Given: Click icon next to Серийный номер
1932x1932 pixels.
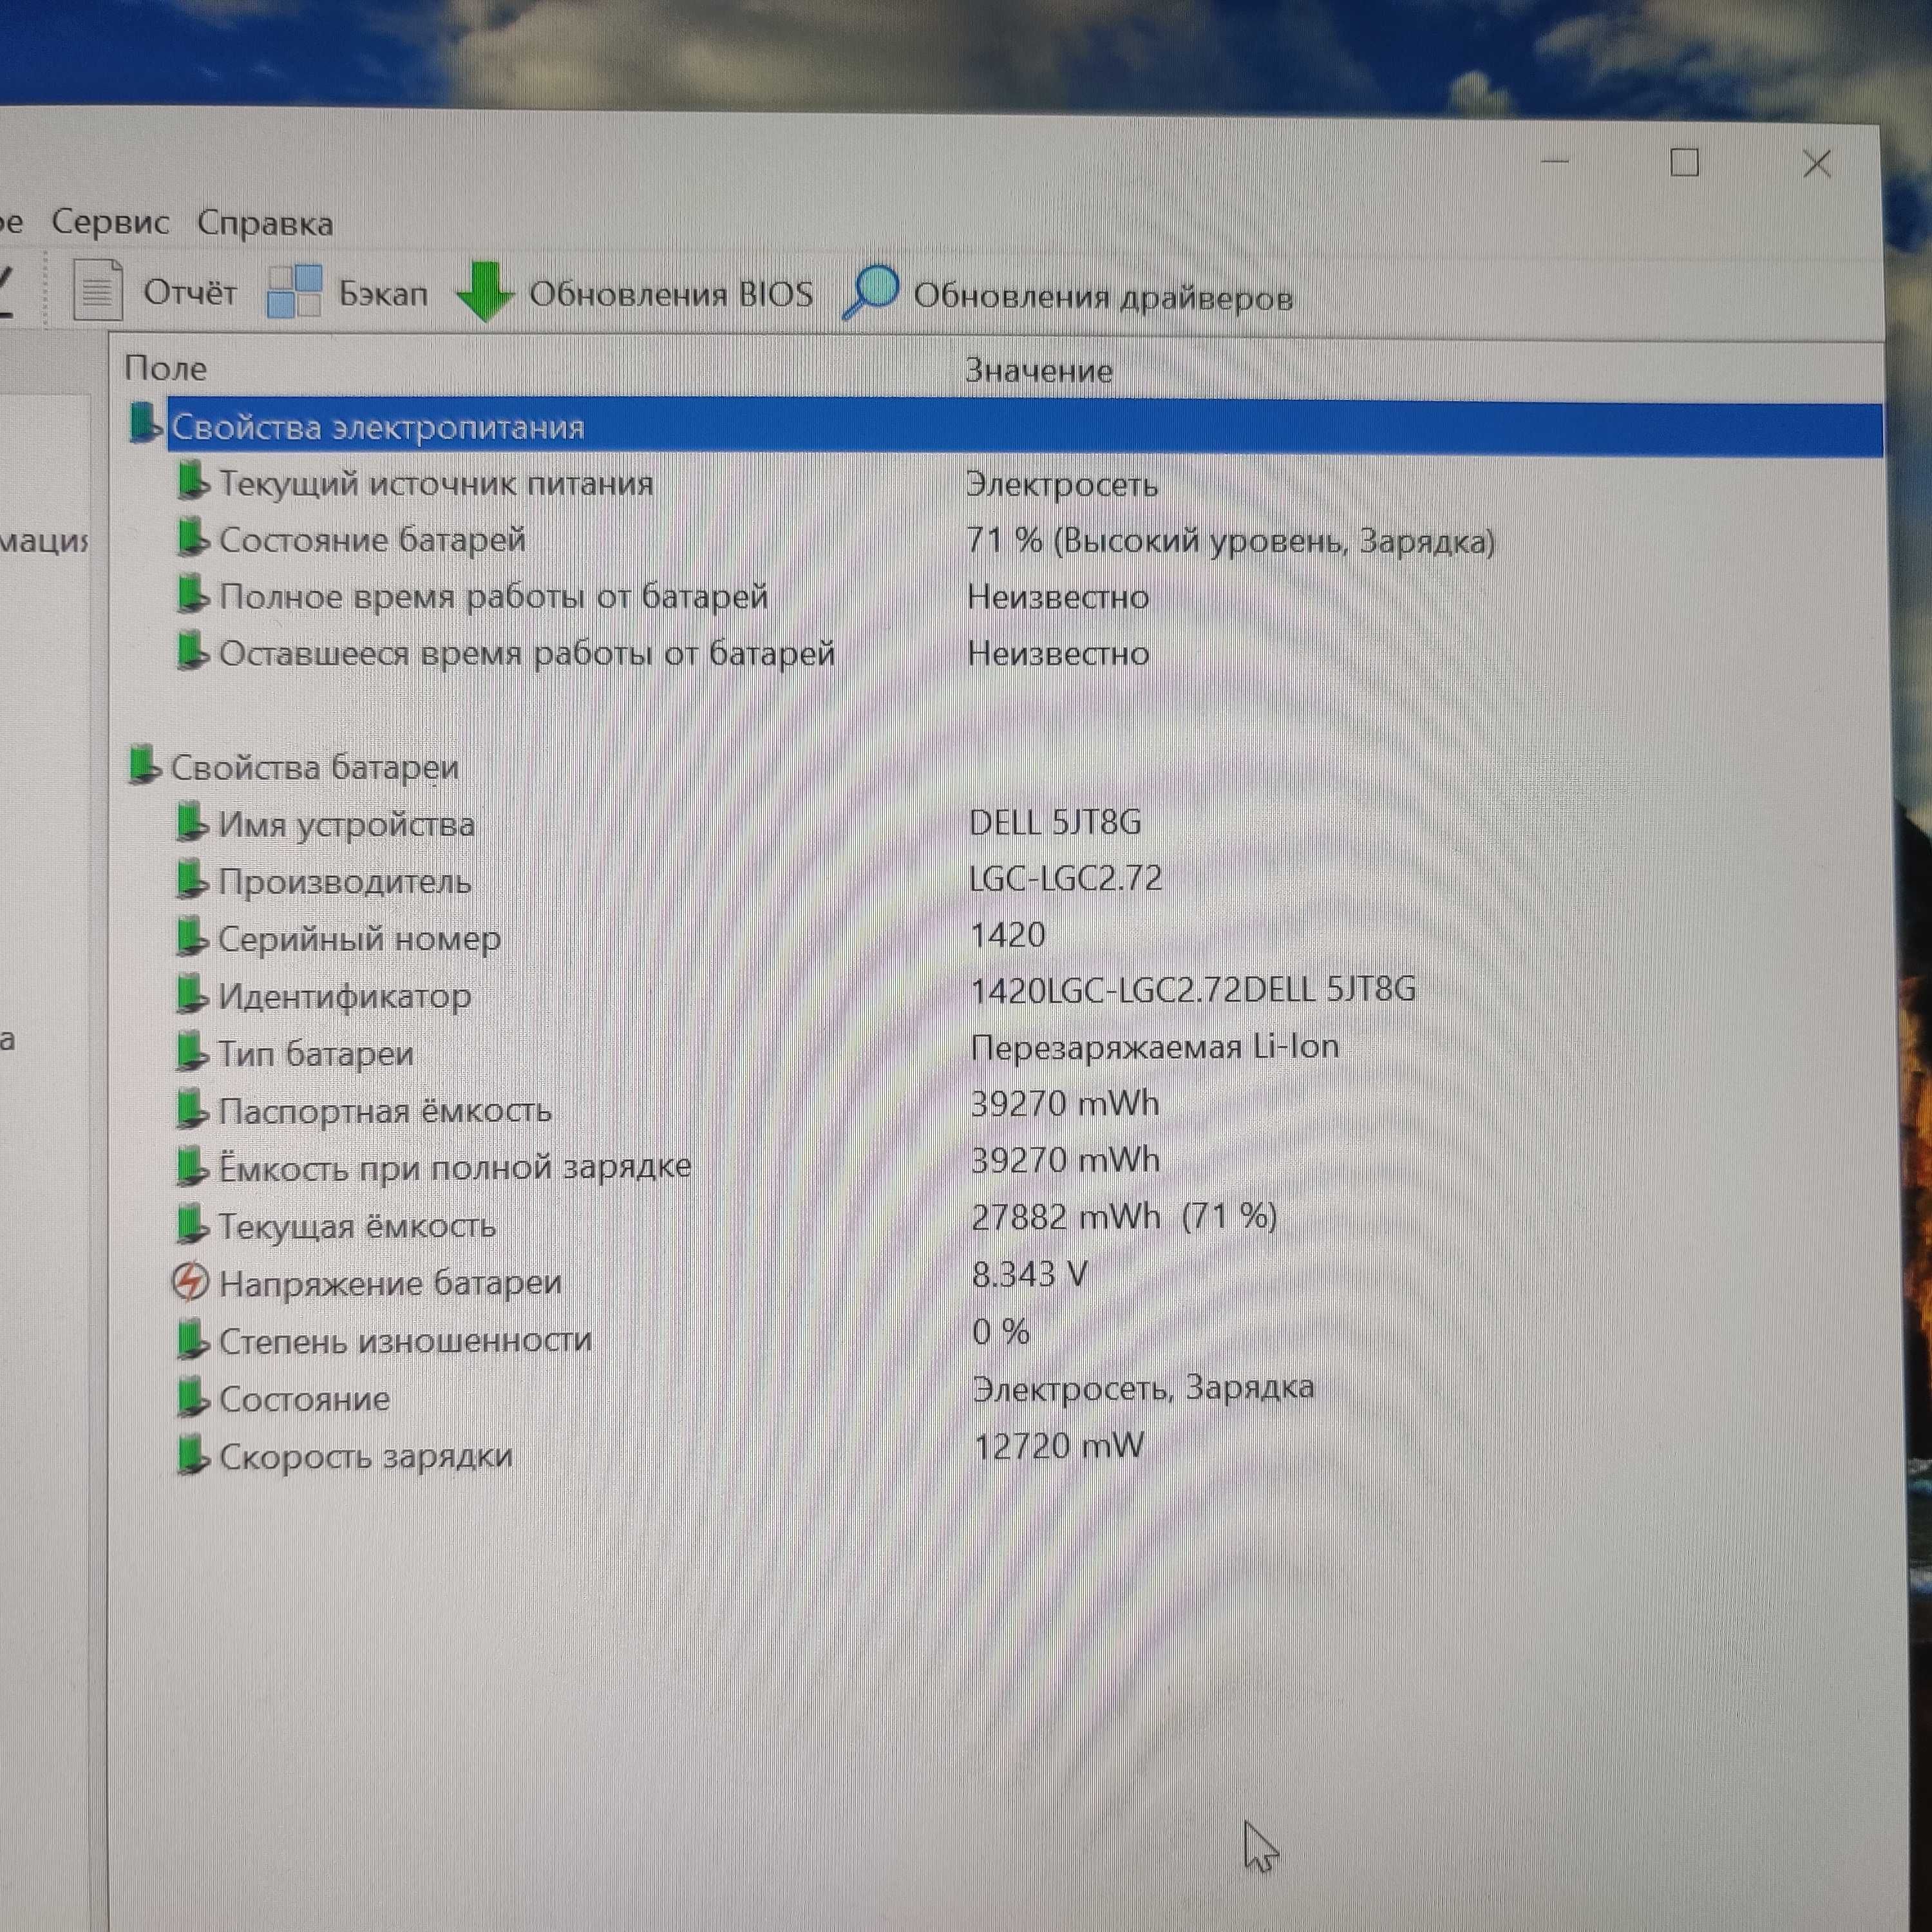Looking at the screenshot, I should click(191, 936).
